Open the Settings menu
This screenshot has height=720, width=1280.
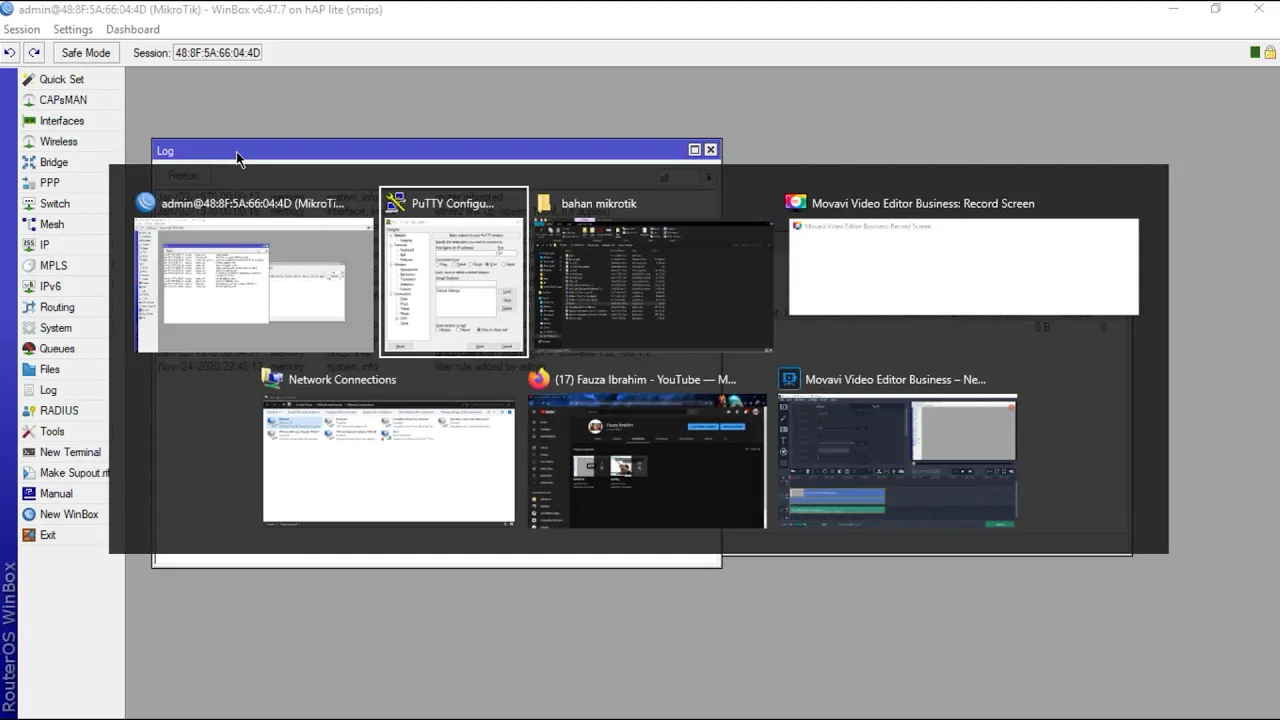[73, 30]
